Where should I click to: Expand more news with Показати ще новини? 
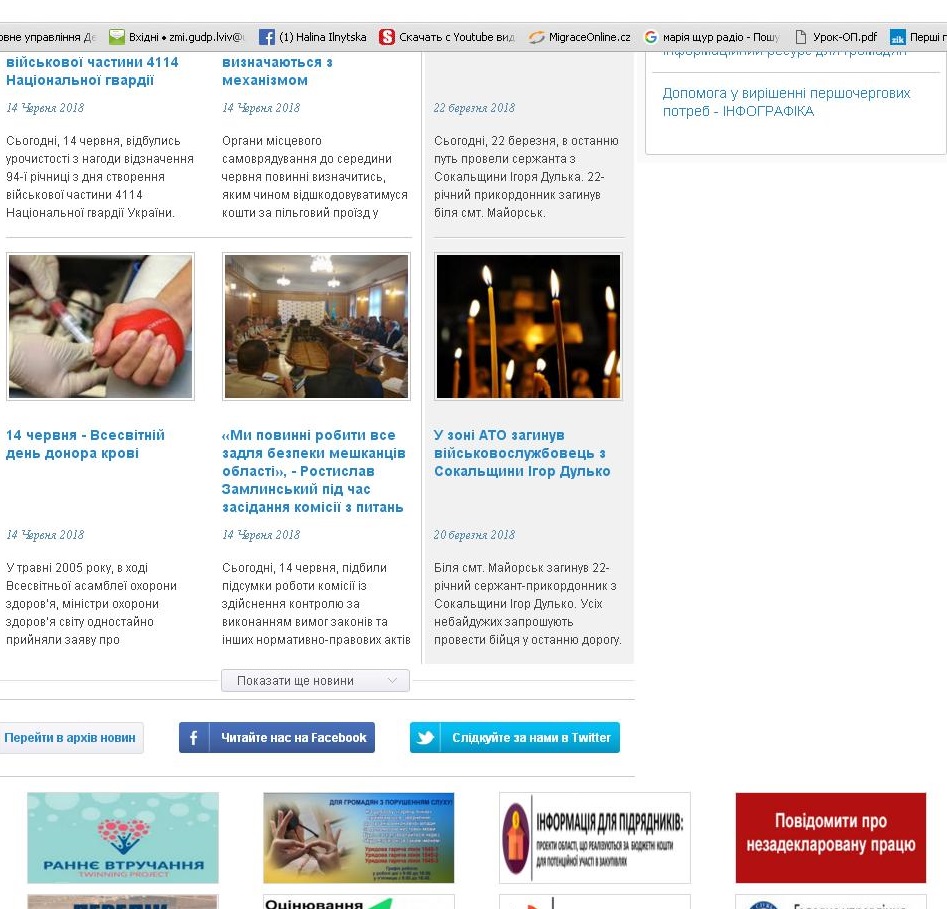315,681
